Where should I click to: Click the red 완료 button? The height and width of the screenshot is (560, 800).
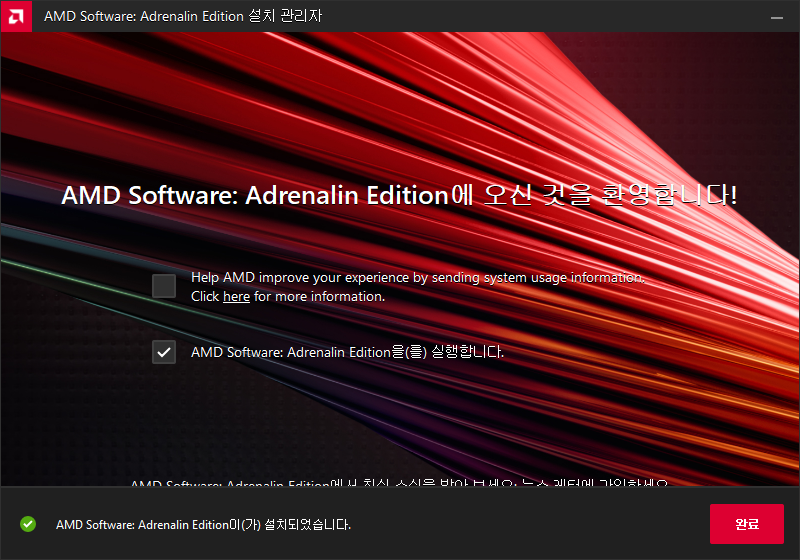click(746, 524)
